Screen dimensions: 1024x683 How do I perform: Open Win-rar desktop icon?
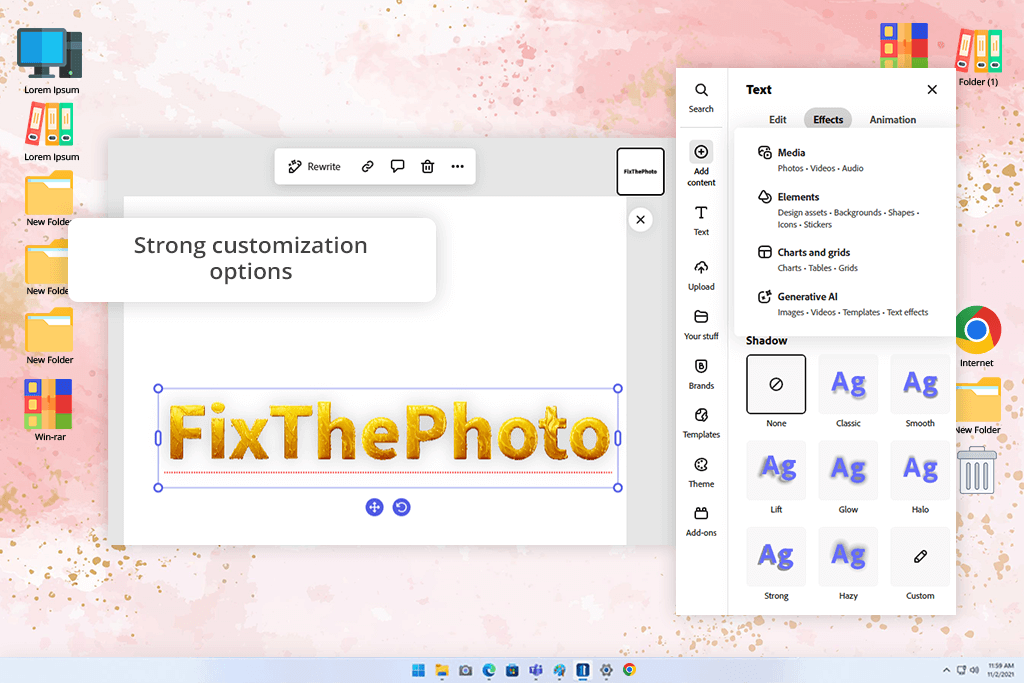click(50, 410)
